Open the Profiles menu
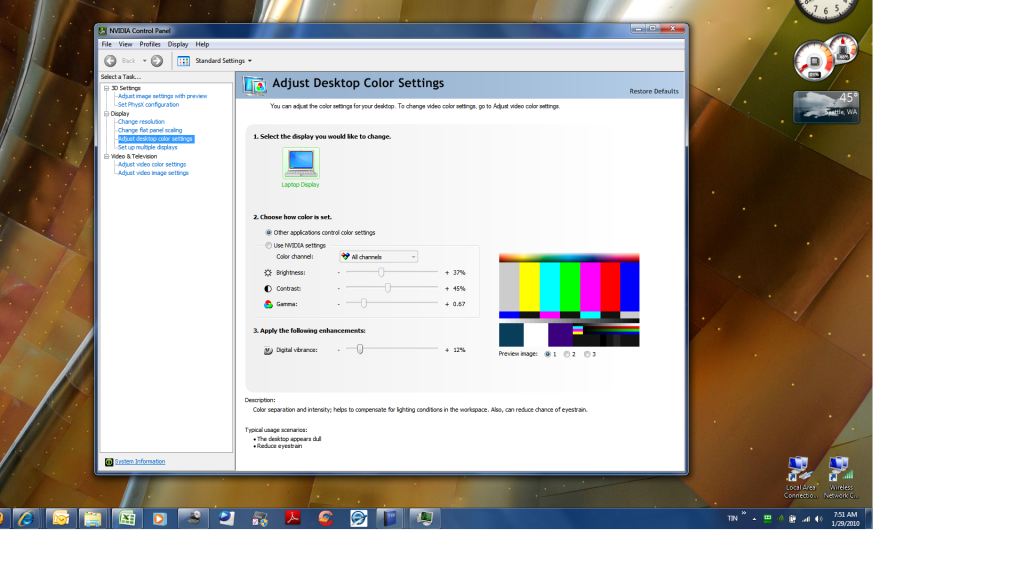Image resolution: width=1024 pixels, height=576 pixels. pyautogui.click(x=150, y=44)
